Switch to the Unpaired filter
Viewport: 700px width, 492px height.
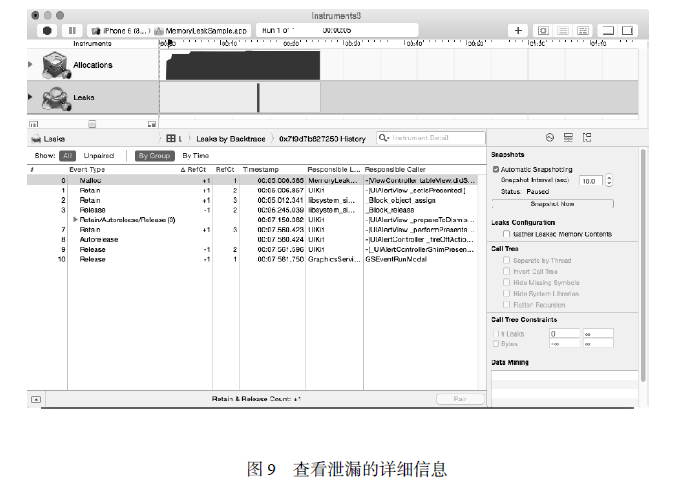[x=99, y=156]
